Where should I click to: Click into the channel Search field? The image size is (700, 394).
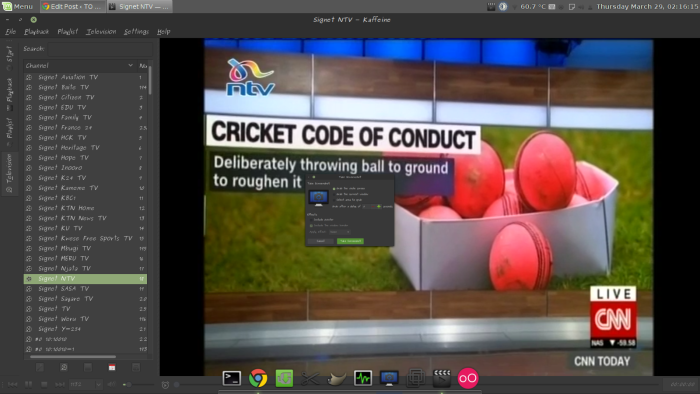[100, 49]
